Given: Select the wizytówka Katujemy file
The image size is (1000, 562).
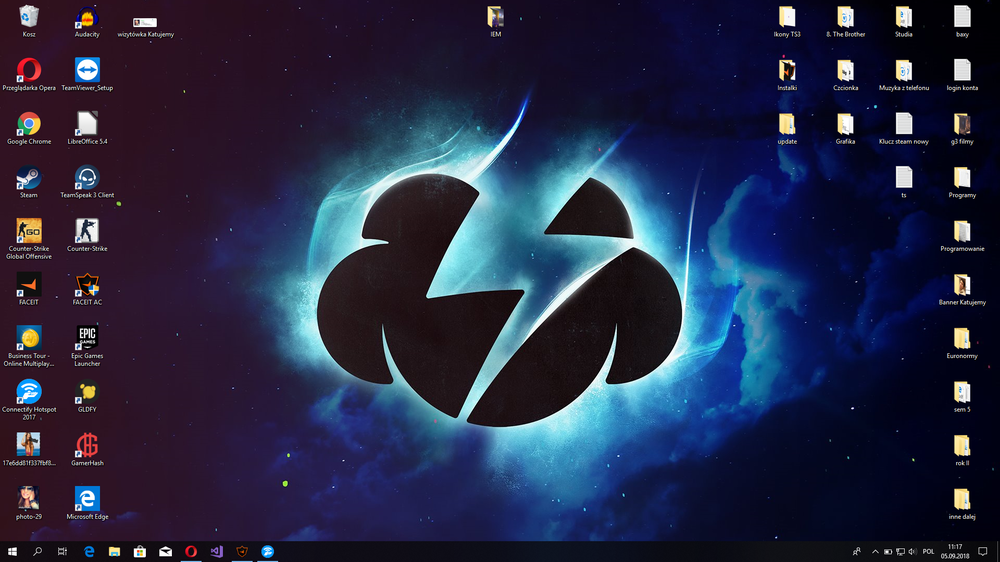Looking at the screenshot, I should 145,27.
